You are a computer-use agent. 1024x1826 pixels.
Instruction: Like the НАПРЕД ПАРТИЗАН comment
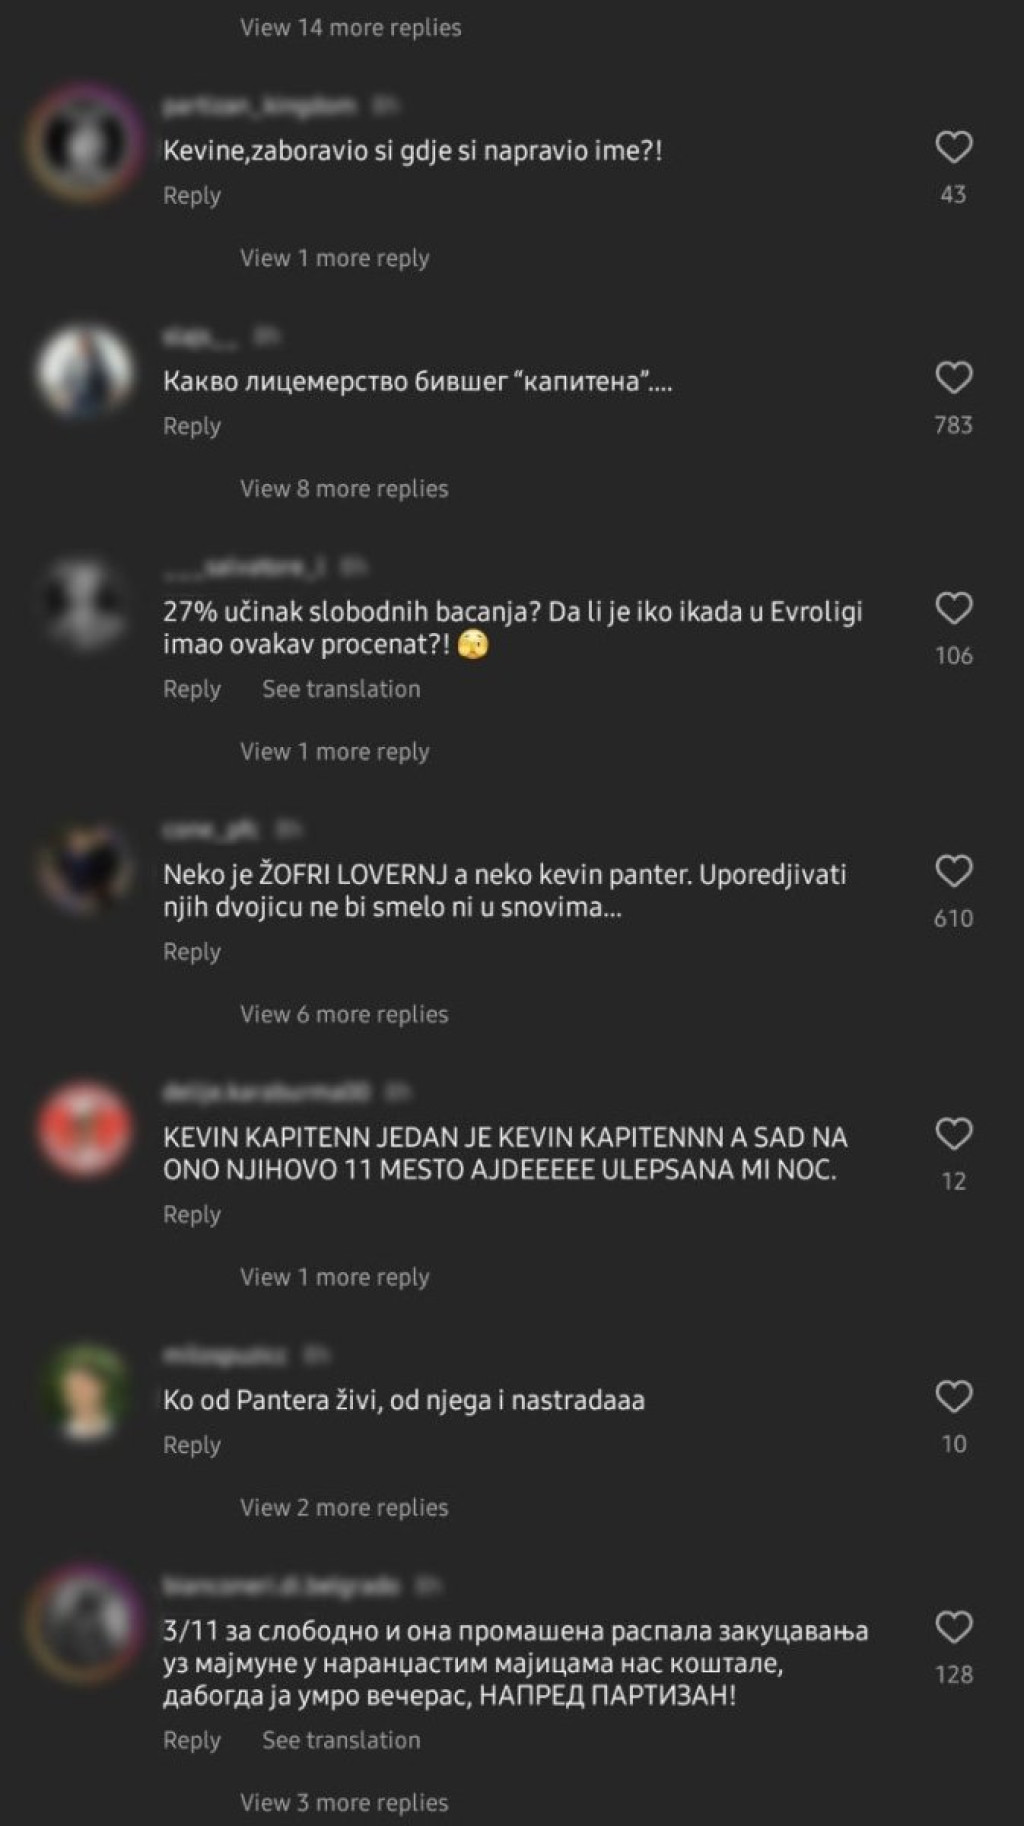coord(953,1628)
